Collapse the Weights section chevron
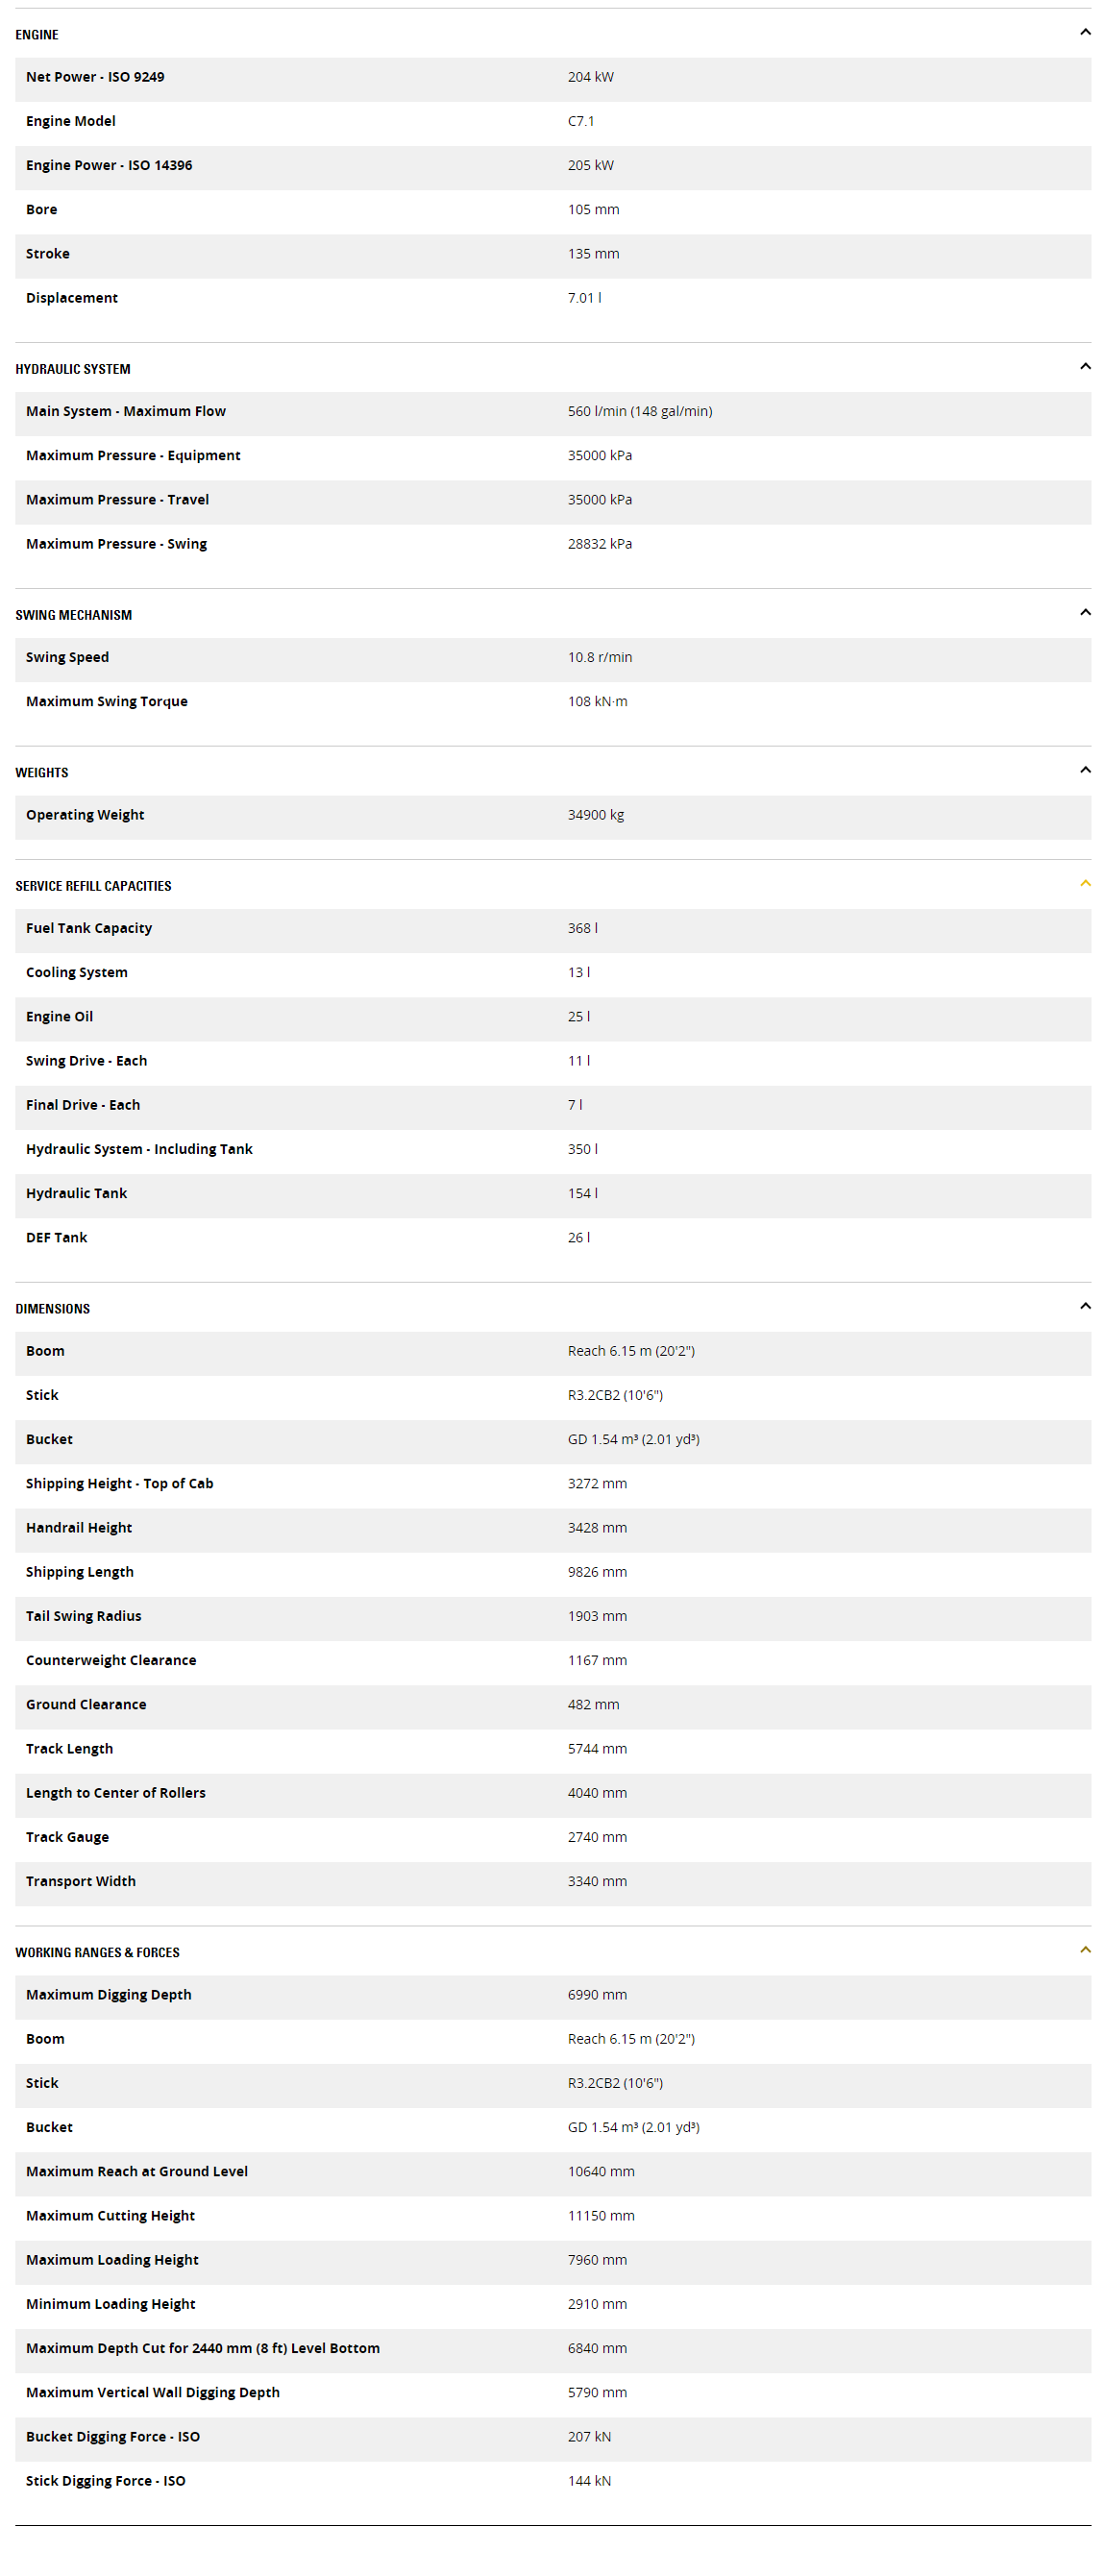Viewport: 1105px width, 2576px height. [x=1085, y=771]
